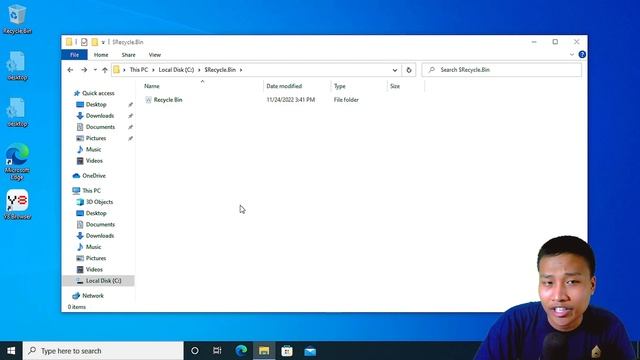Open Desktop under Quick access
The image size is (640, 360).
(96, 104)
